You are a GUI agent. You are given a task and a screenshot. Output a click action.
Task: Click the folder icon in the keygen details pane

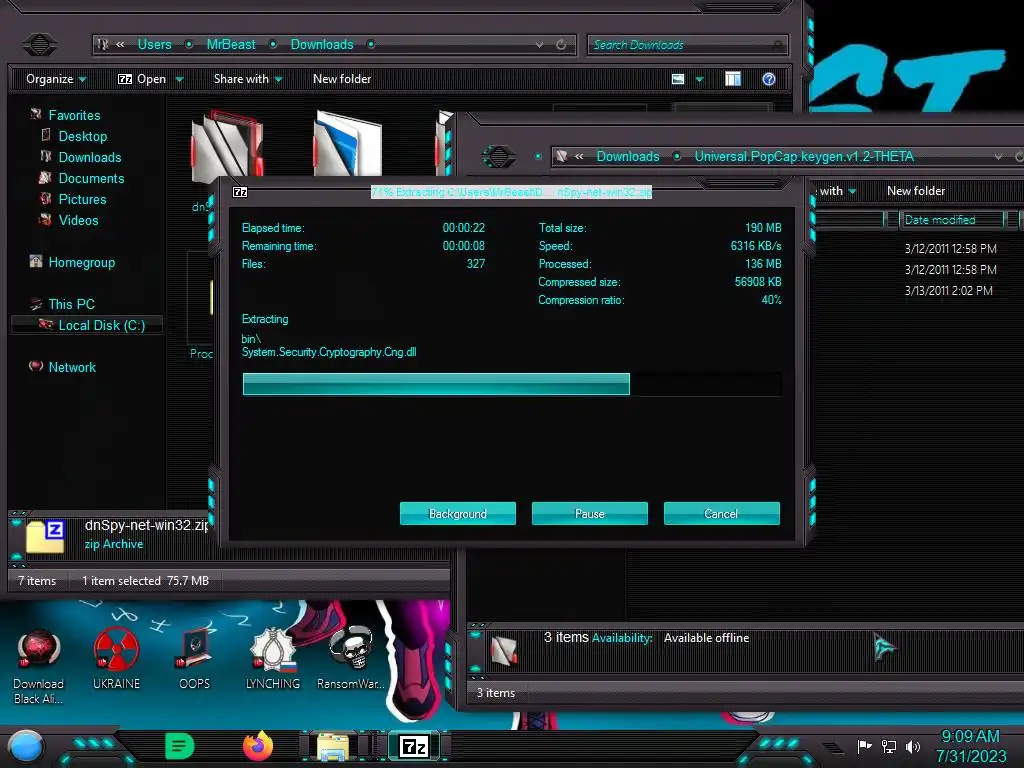coord(504,650)
